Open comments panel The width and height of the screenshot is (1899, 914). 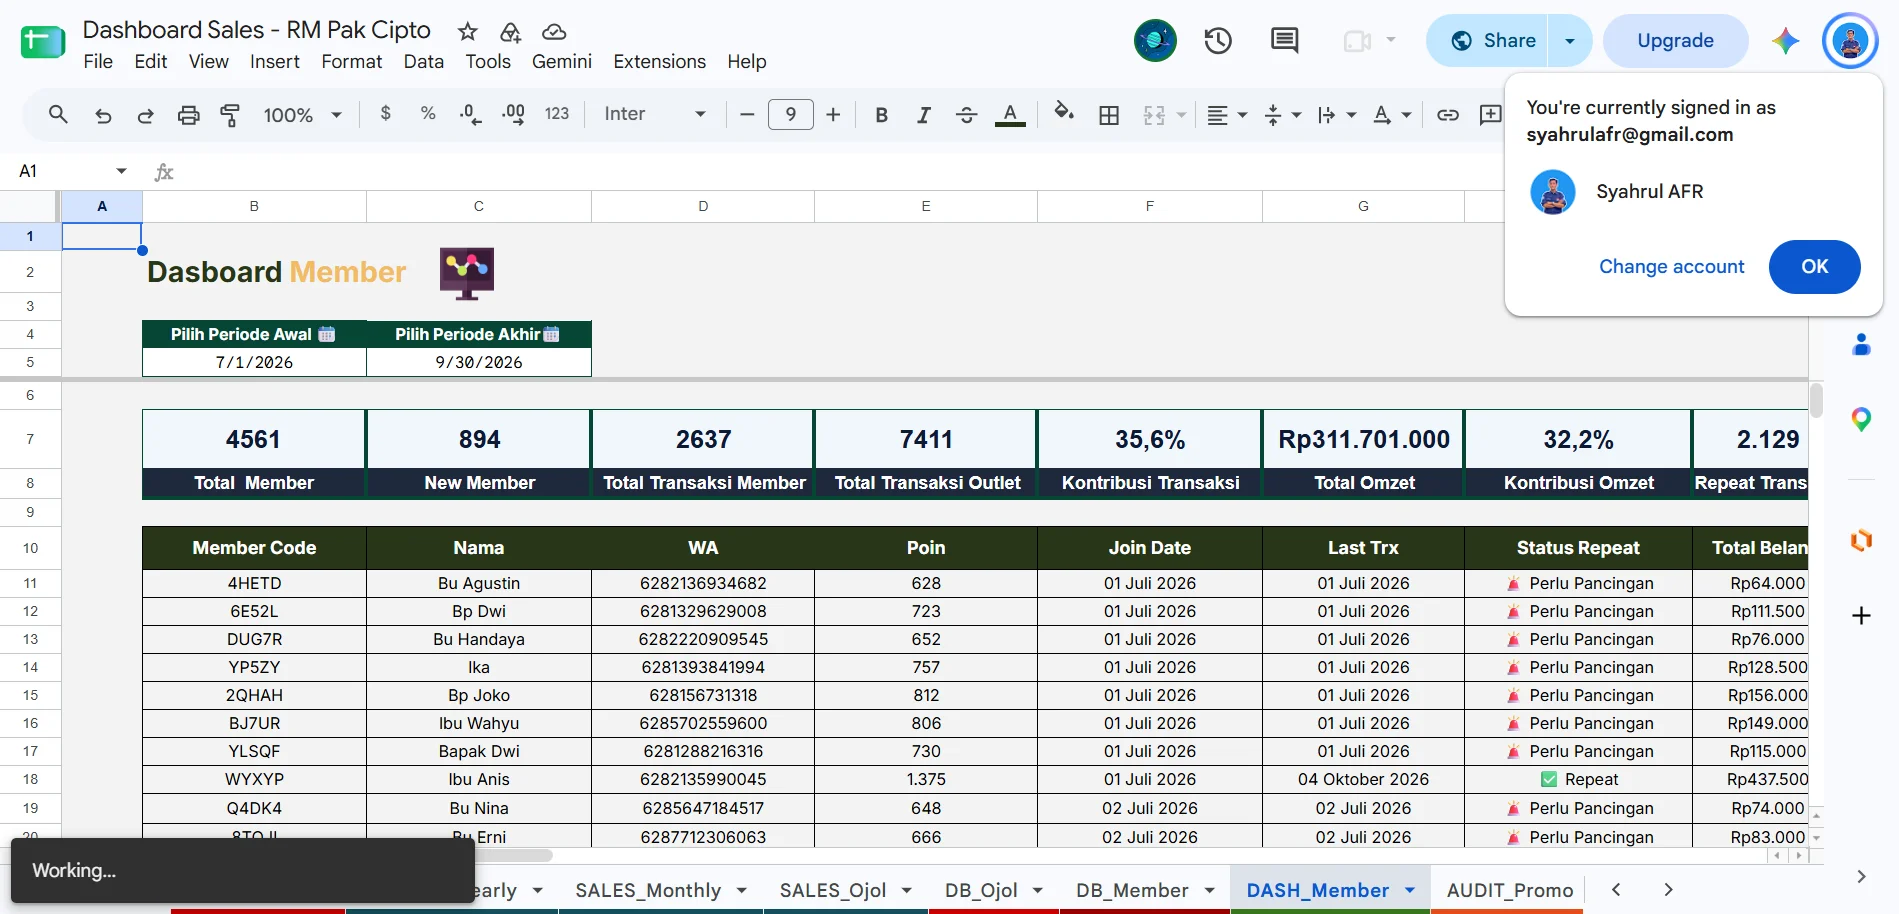(x=1284, y=41)
